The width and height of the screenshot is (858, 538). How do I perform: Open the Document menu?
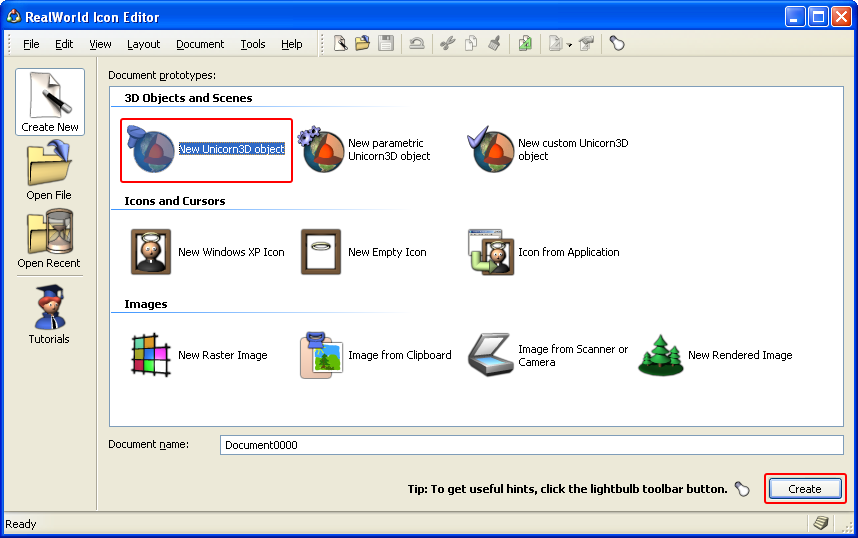pos(200,44)
